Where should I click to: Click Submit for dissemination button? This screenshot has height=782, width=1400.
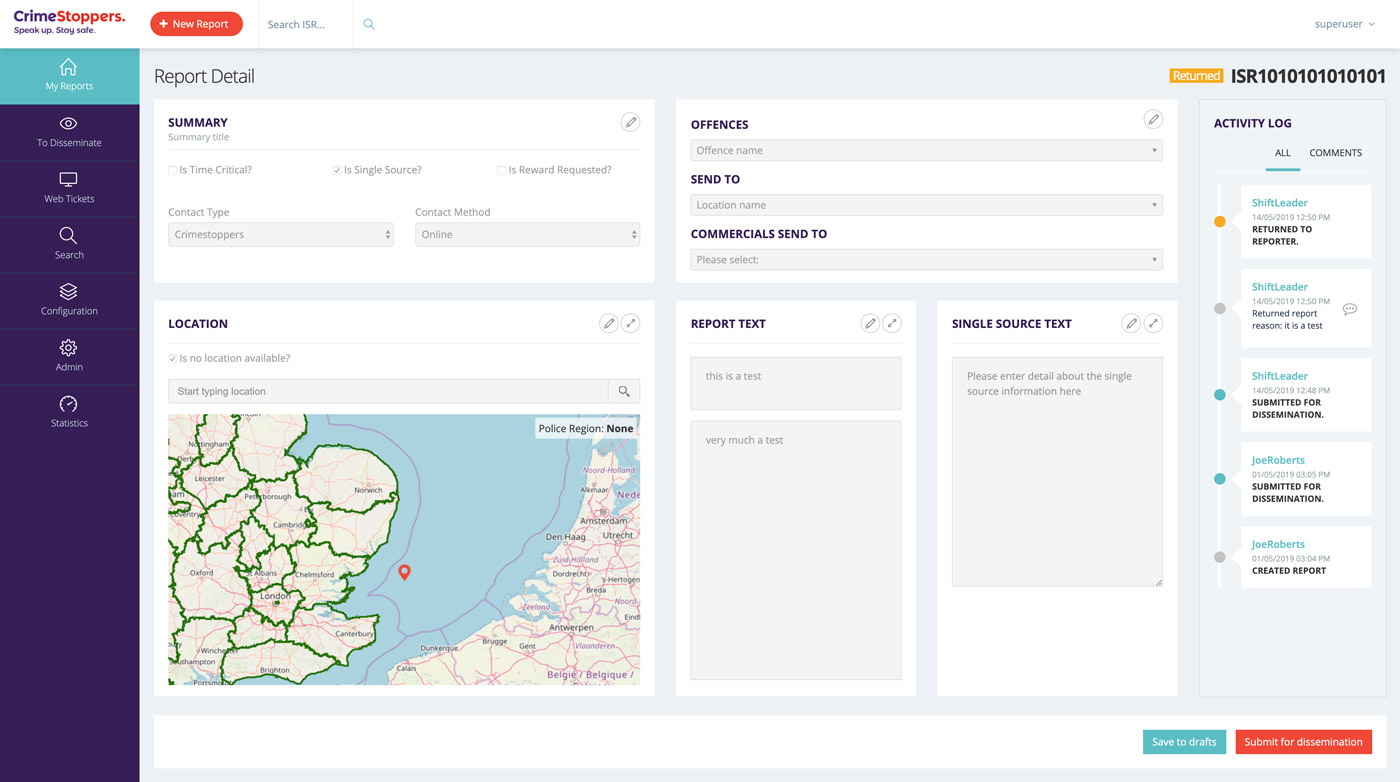click(x=1303, y=742)
